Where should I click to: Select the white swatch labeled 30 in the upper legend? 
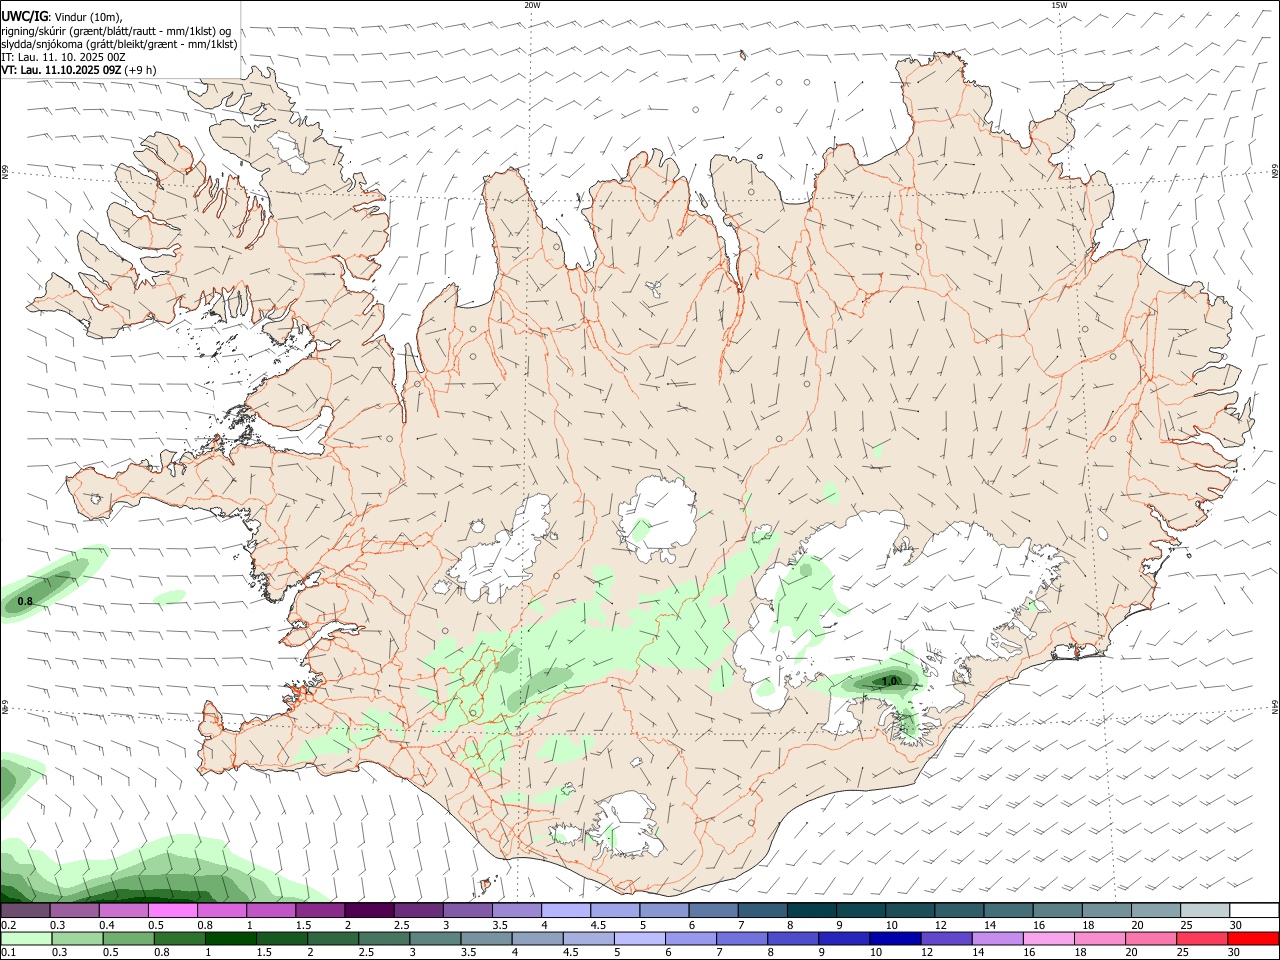1254,910
